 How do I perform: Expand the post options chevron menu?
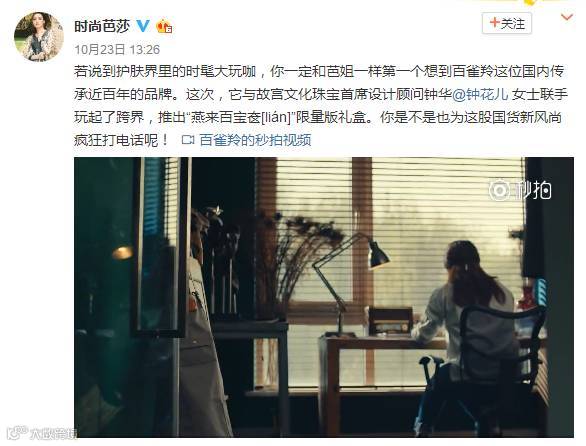coord(567,17)
